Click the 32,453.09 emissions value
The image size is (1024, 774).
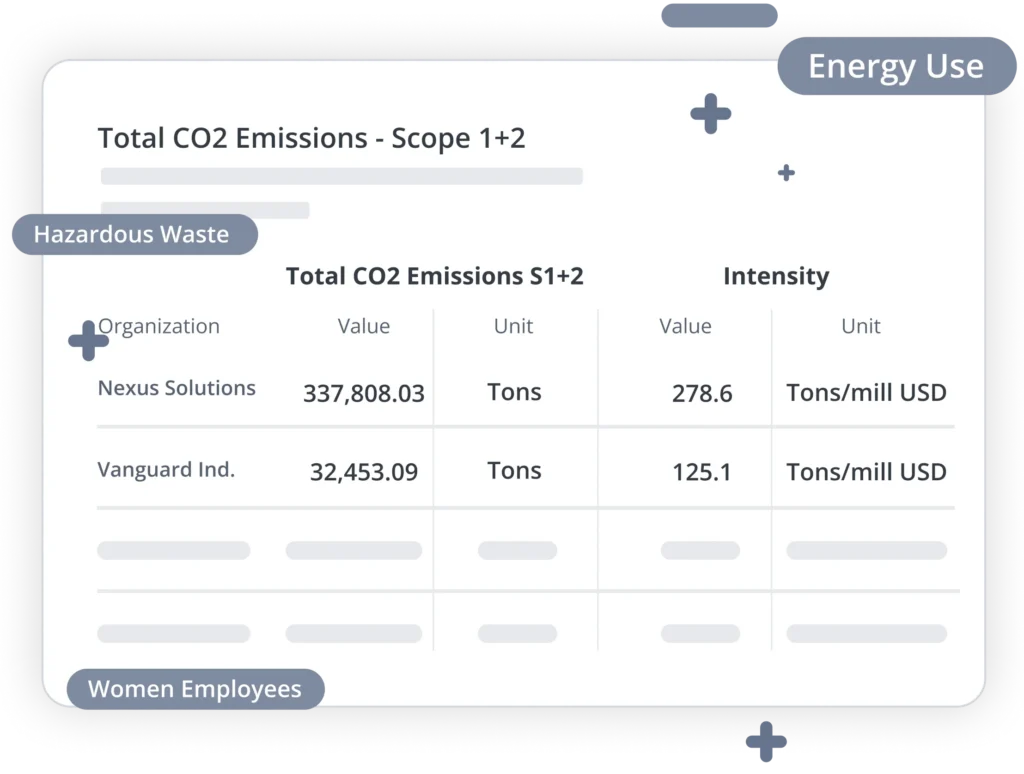(364, 472)
